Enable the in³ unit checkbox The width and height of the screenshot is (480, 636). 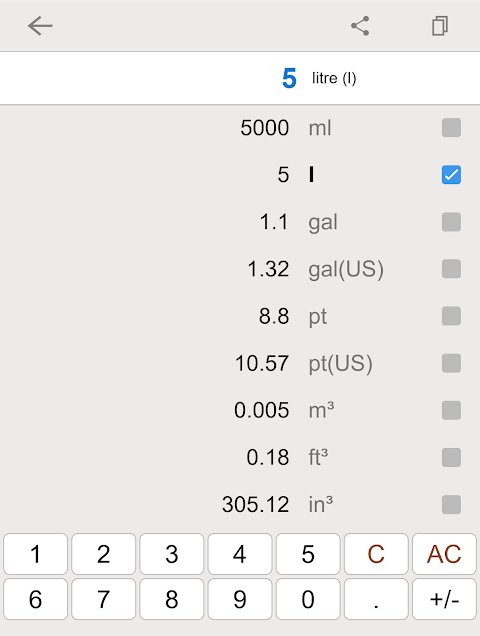(451, 505)
